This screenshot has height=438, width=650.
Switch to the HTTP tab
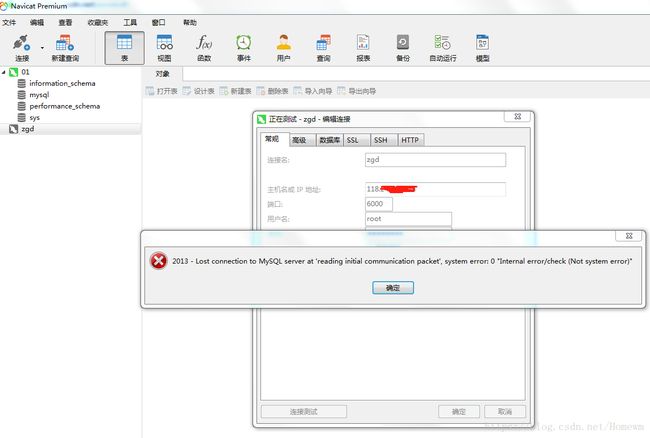tap(410, 140)
